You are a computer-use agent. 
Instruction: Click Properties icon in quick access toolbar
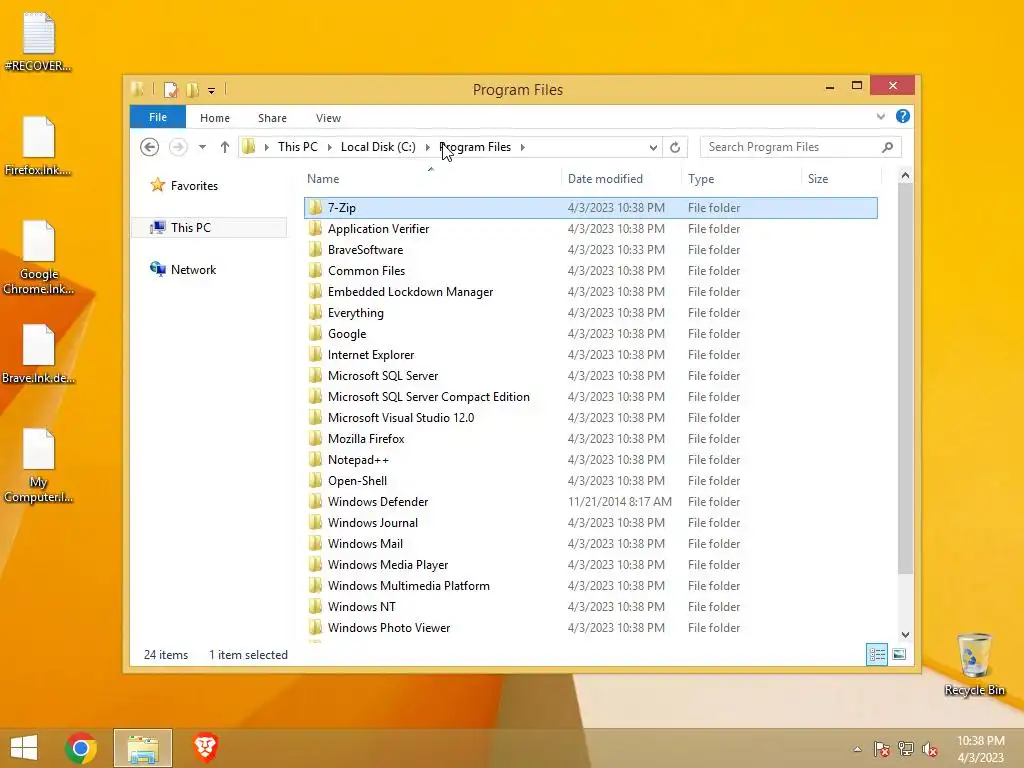[x=170, y=89]
